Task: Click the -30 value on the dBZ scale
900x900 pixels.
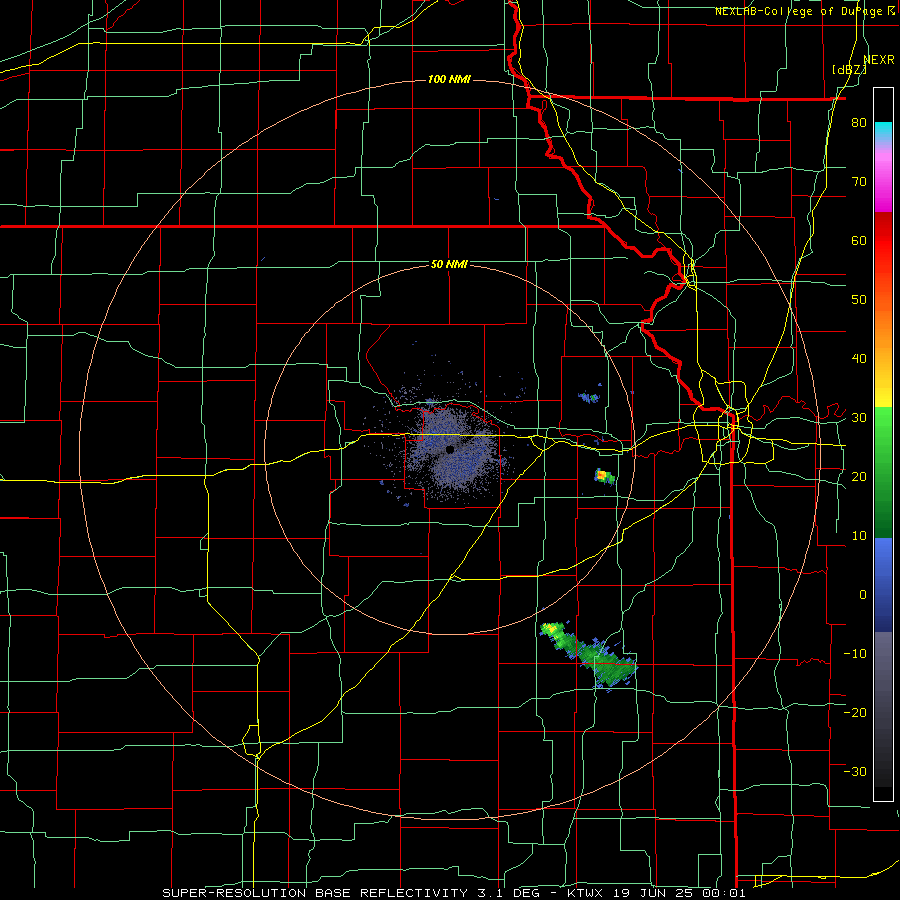Action: [855, 772]
